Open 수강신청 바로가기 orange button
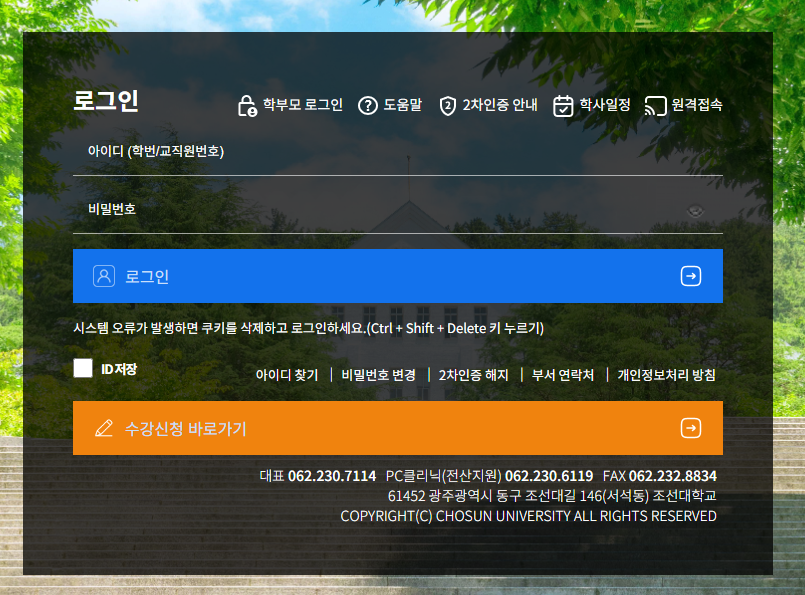This screenshot has width=805, height=595. [x=397, y=428]
